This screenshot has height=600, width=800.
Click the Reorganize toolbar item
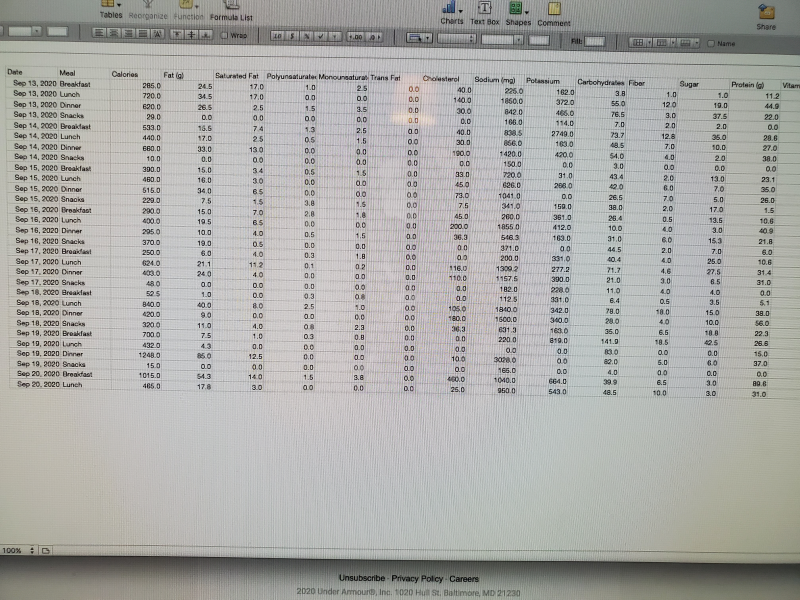pyautogui.click(x=148, y=17)
